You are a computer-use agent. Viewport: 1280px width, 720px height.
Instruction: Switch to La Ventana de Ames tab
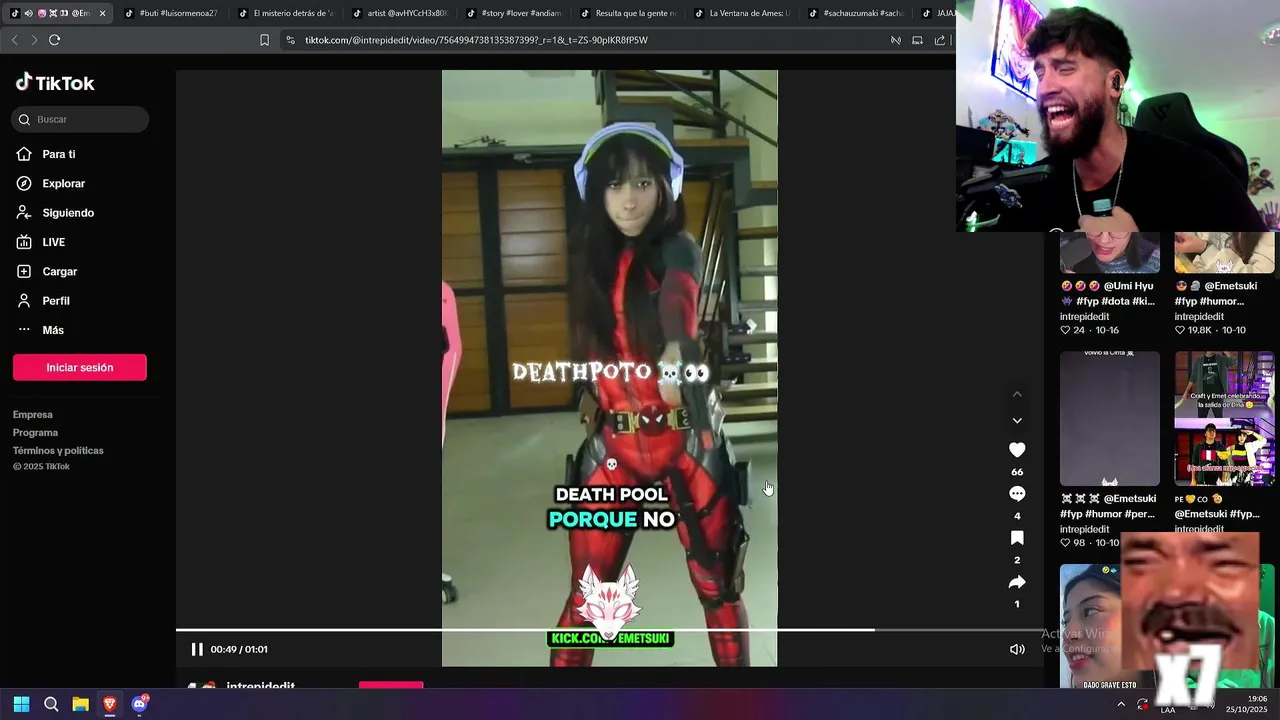click(741, 13)
